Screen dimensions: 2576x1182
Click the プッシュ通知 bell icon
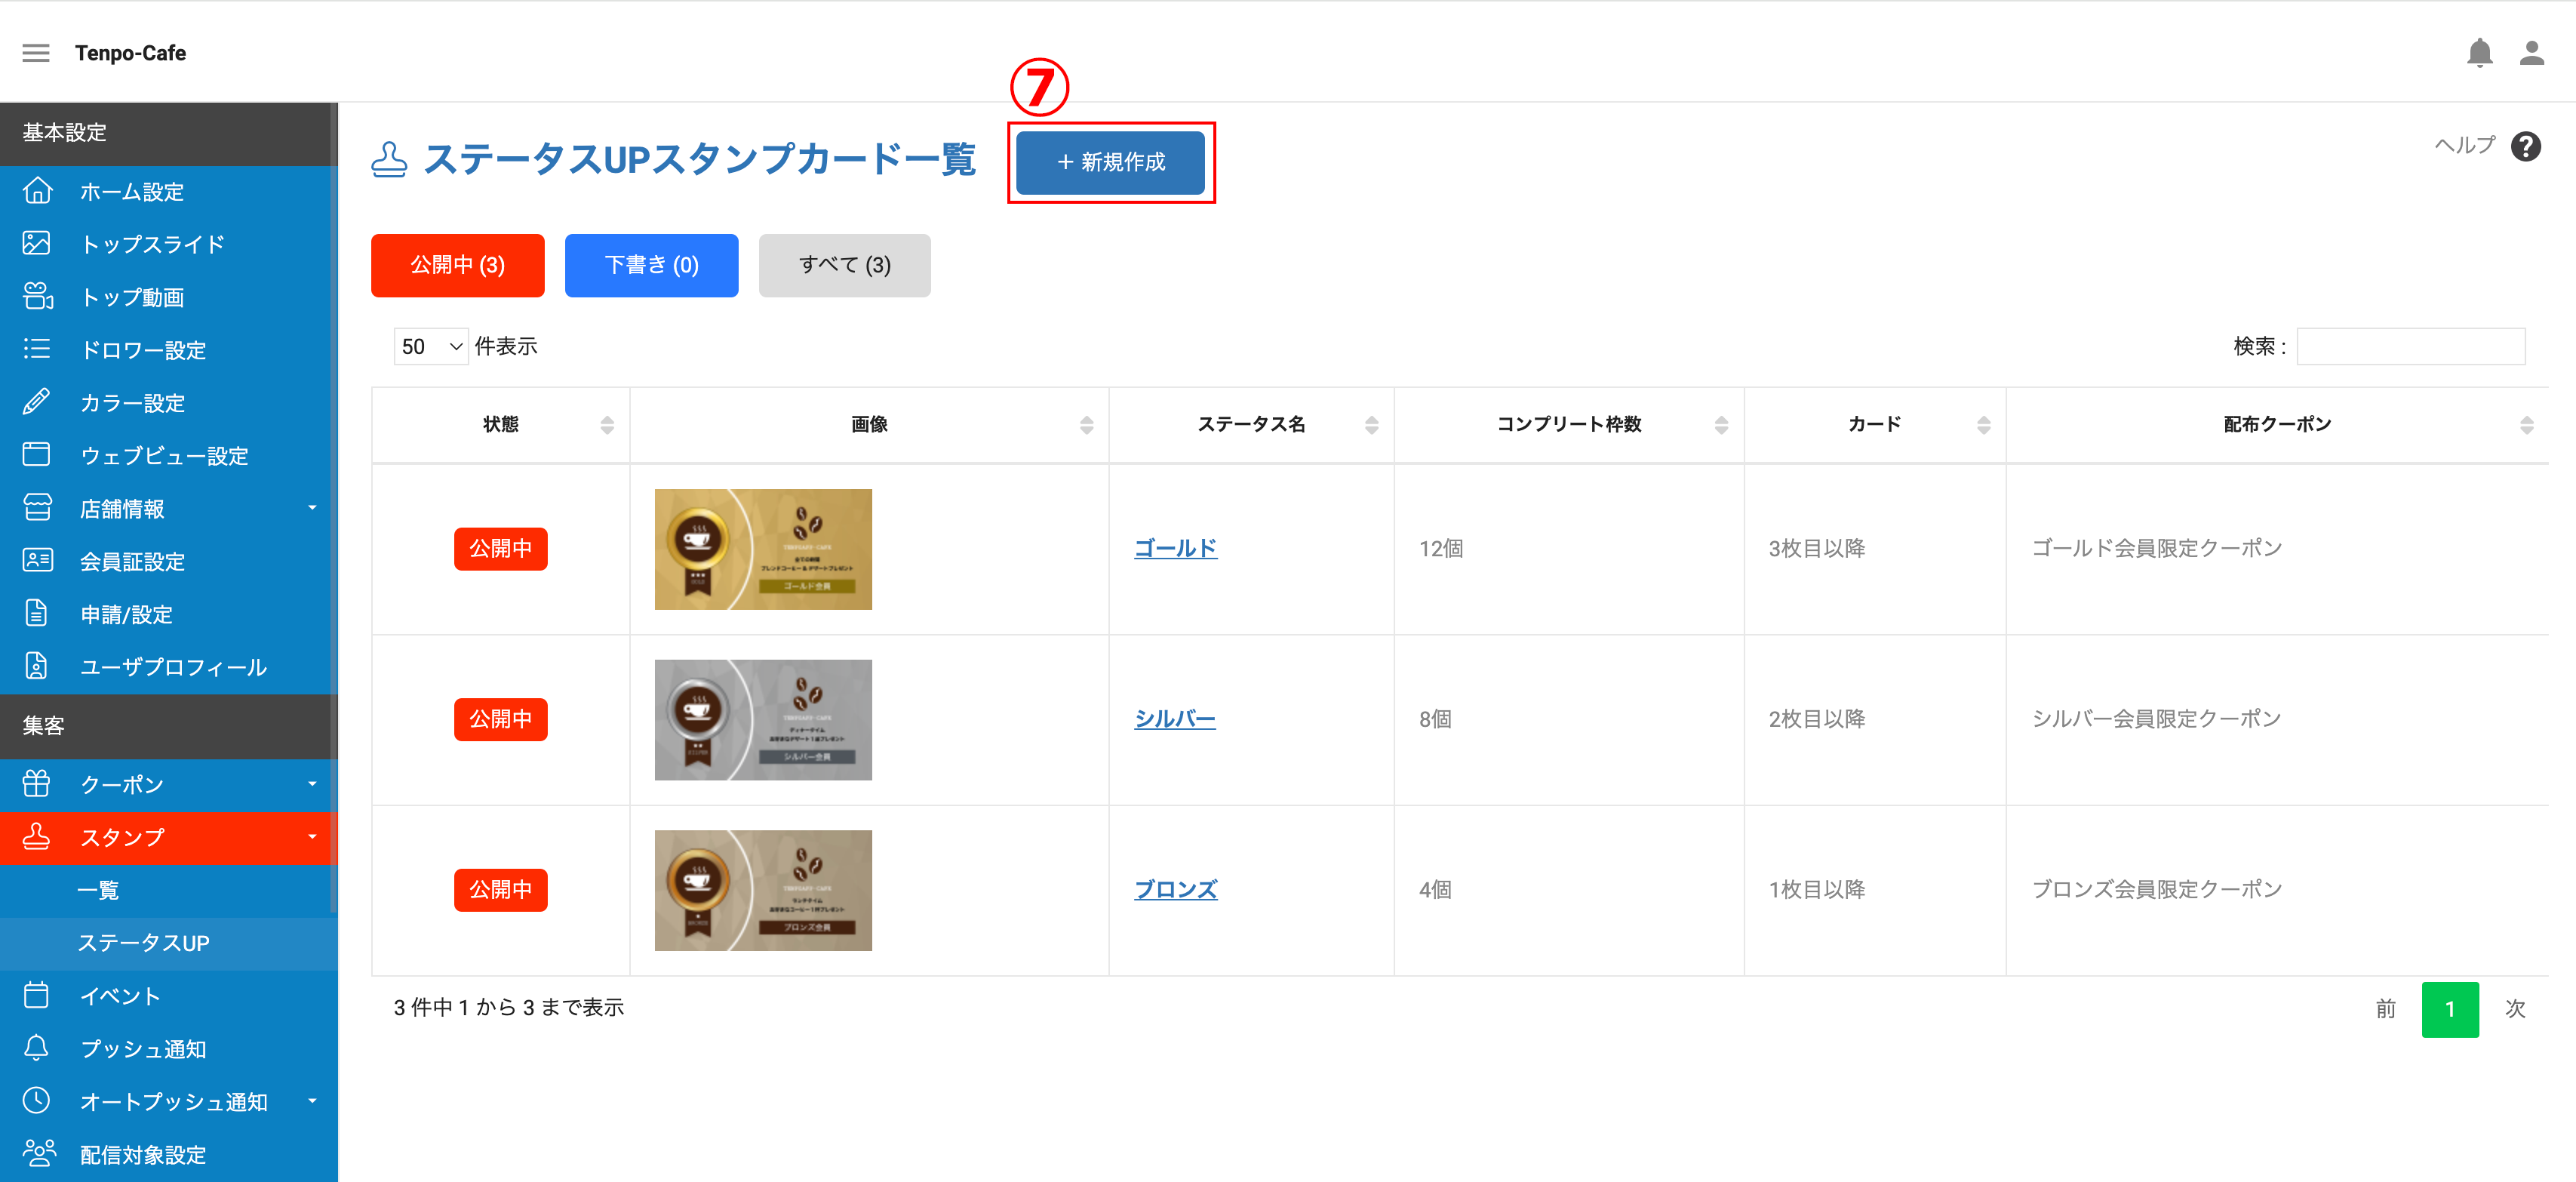[37, 1048]
